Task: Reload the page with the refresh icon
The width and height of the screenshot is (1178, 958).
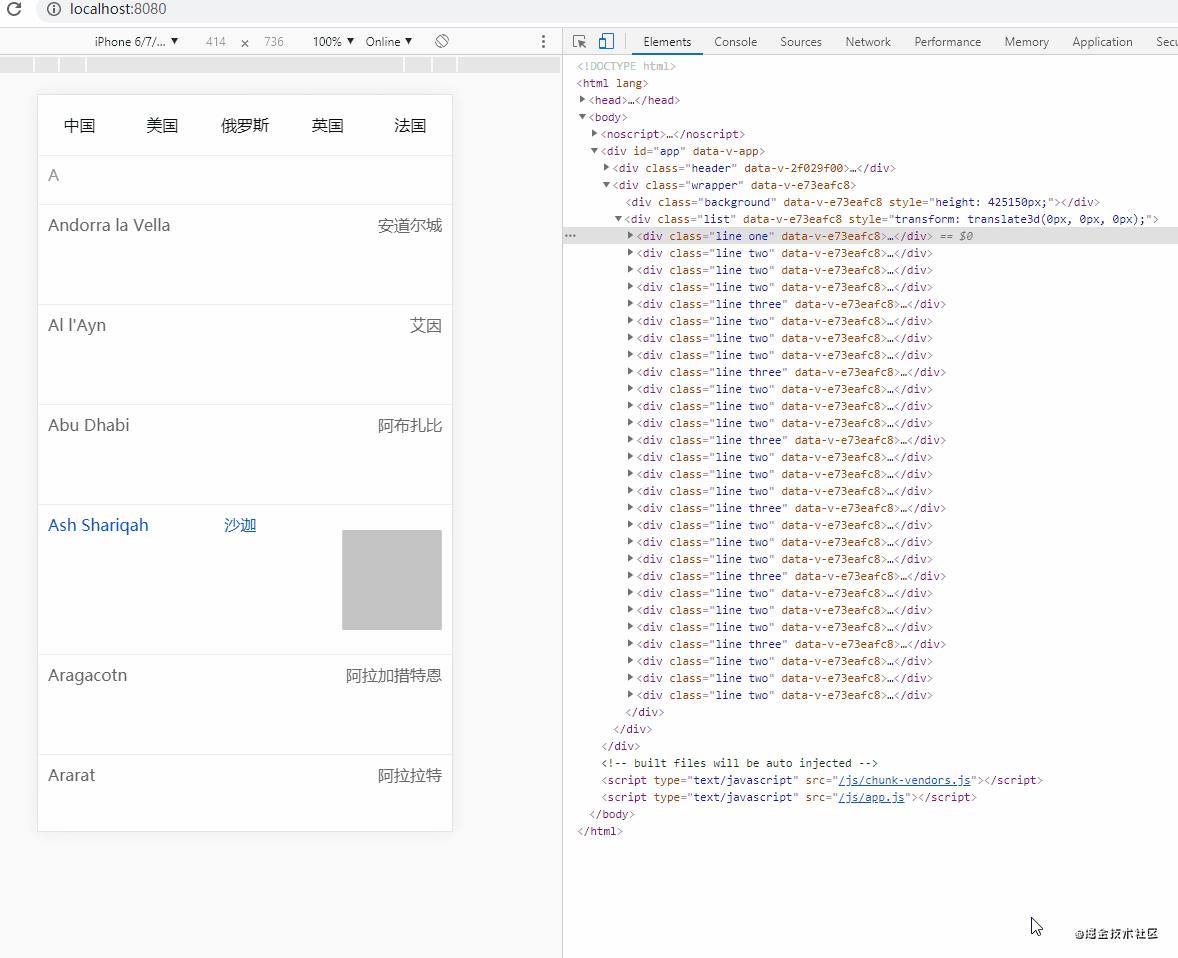Action: coord(14,9)
